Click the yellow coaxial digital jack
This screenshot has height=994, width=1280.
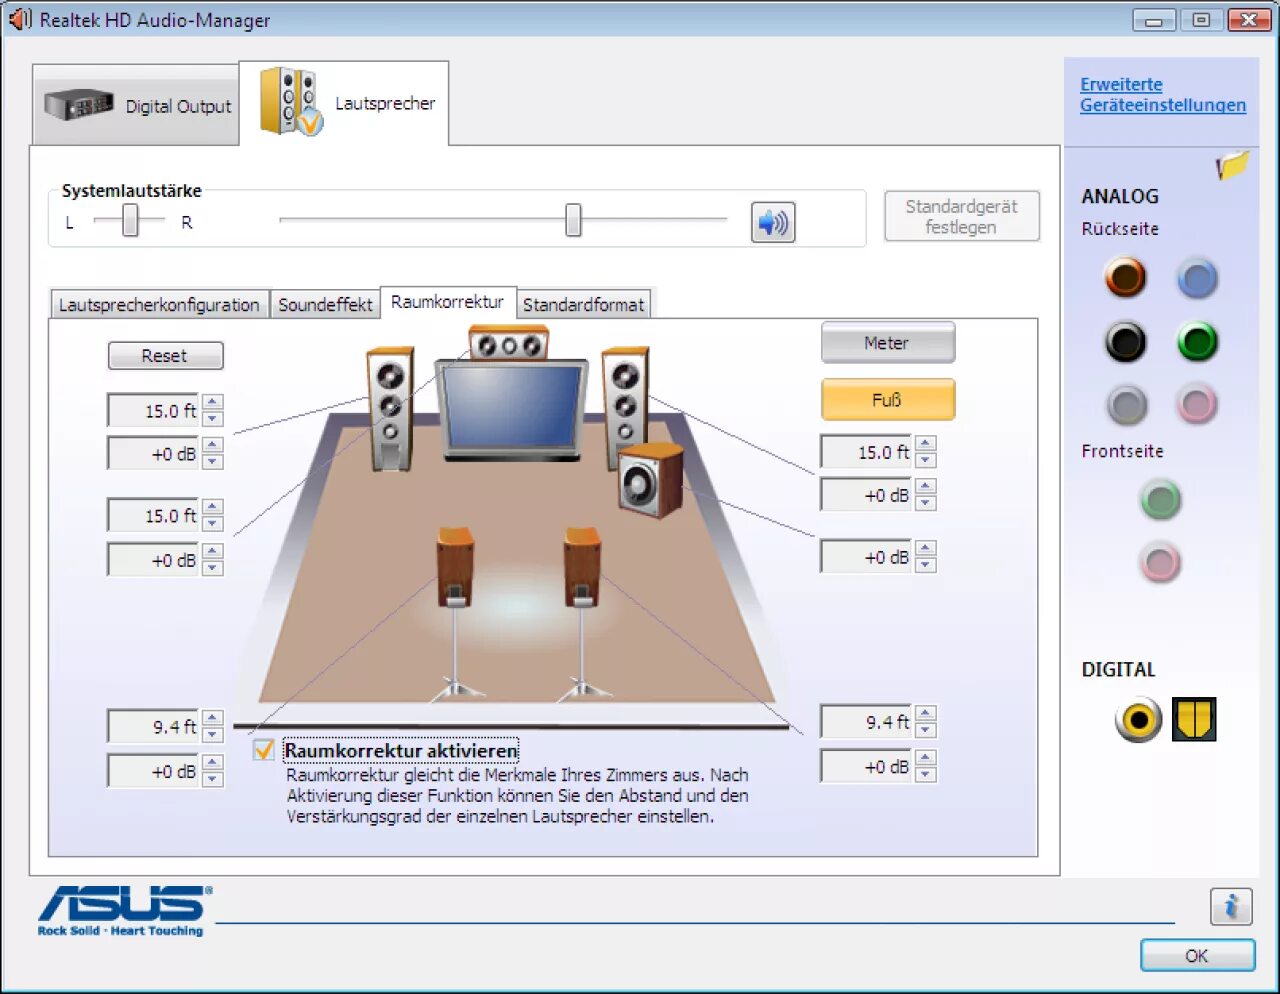coord(1139,719)
